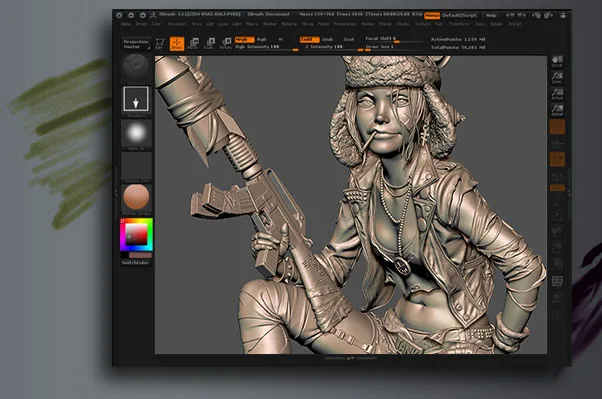
Task: Select the Move icon next to Draw
Action: pyautogui.click(x=194, y=44)
